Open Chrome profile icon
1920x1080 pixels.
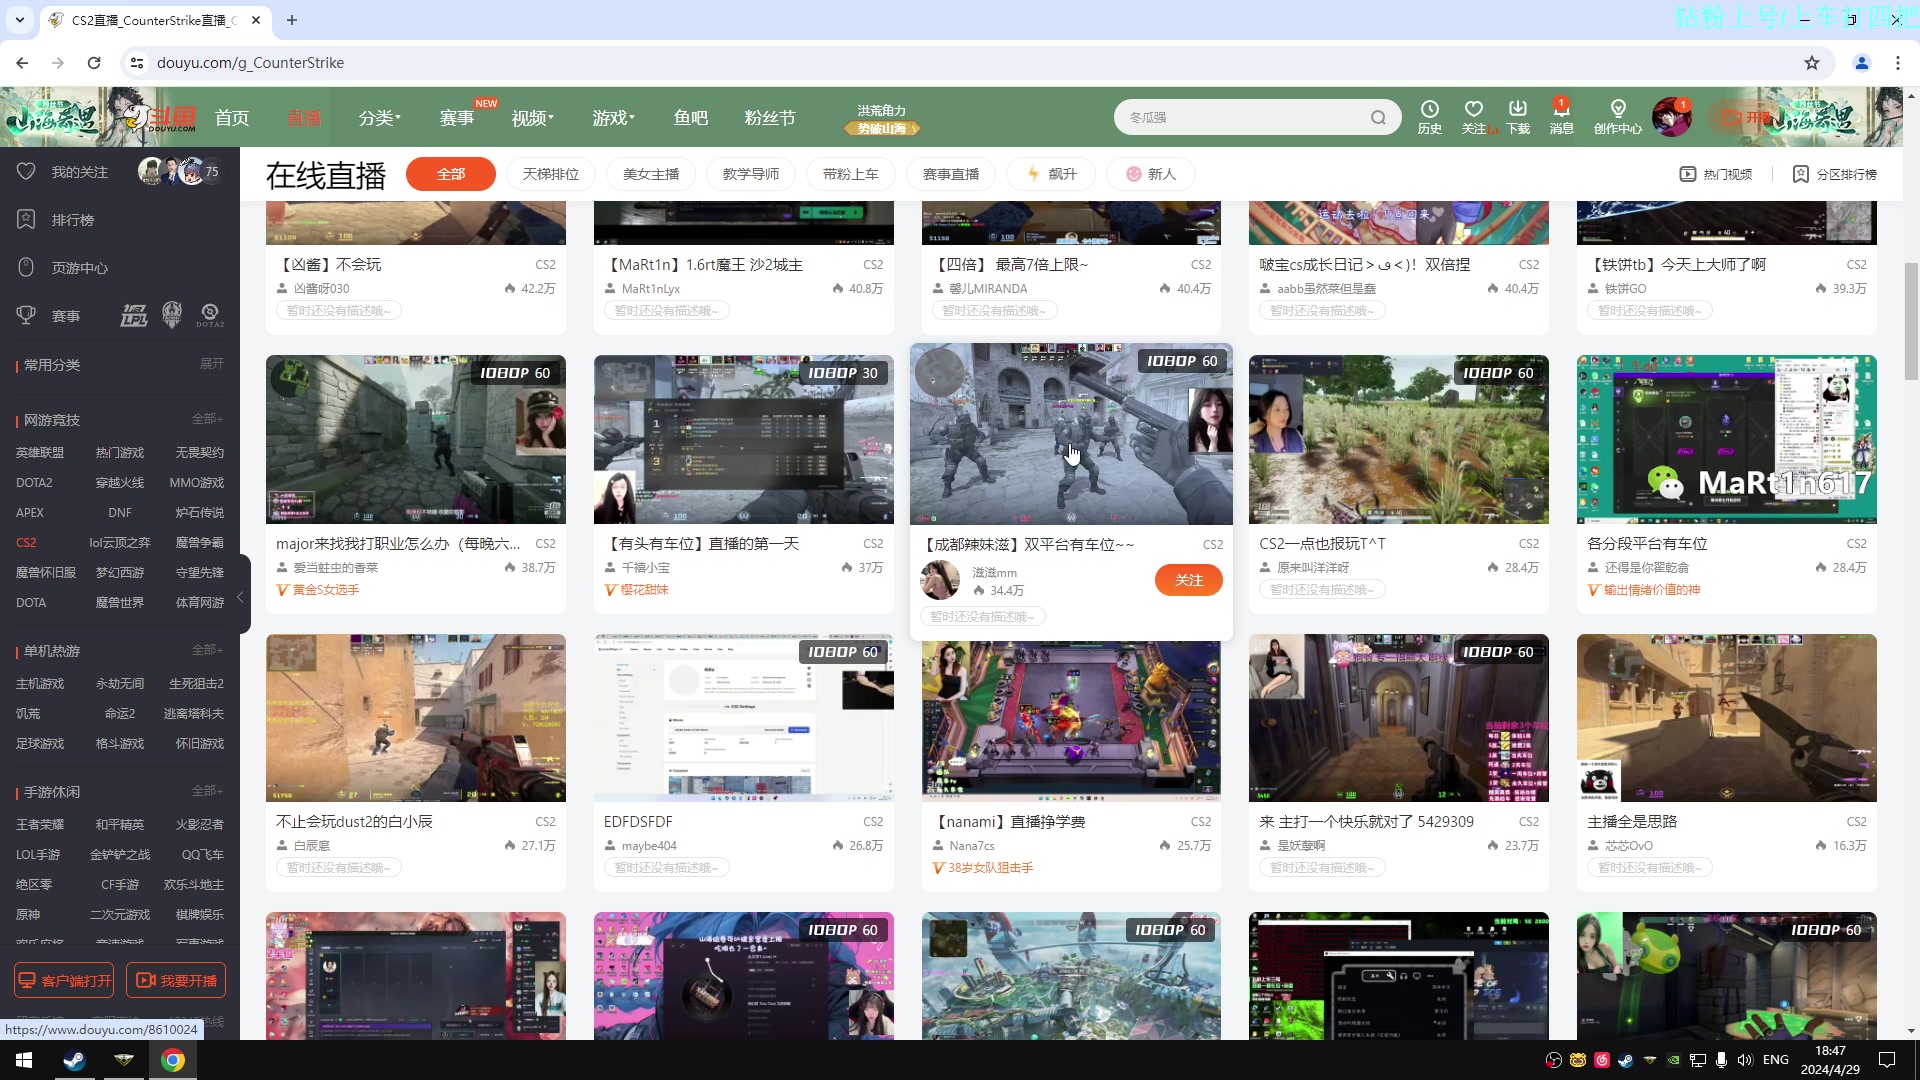pos(1862,63)
